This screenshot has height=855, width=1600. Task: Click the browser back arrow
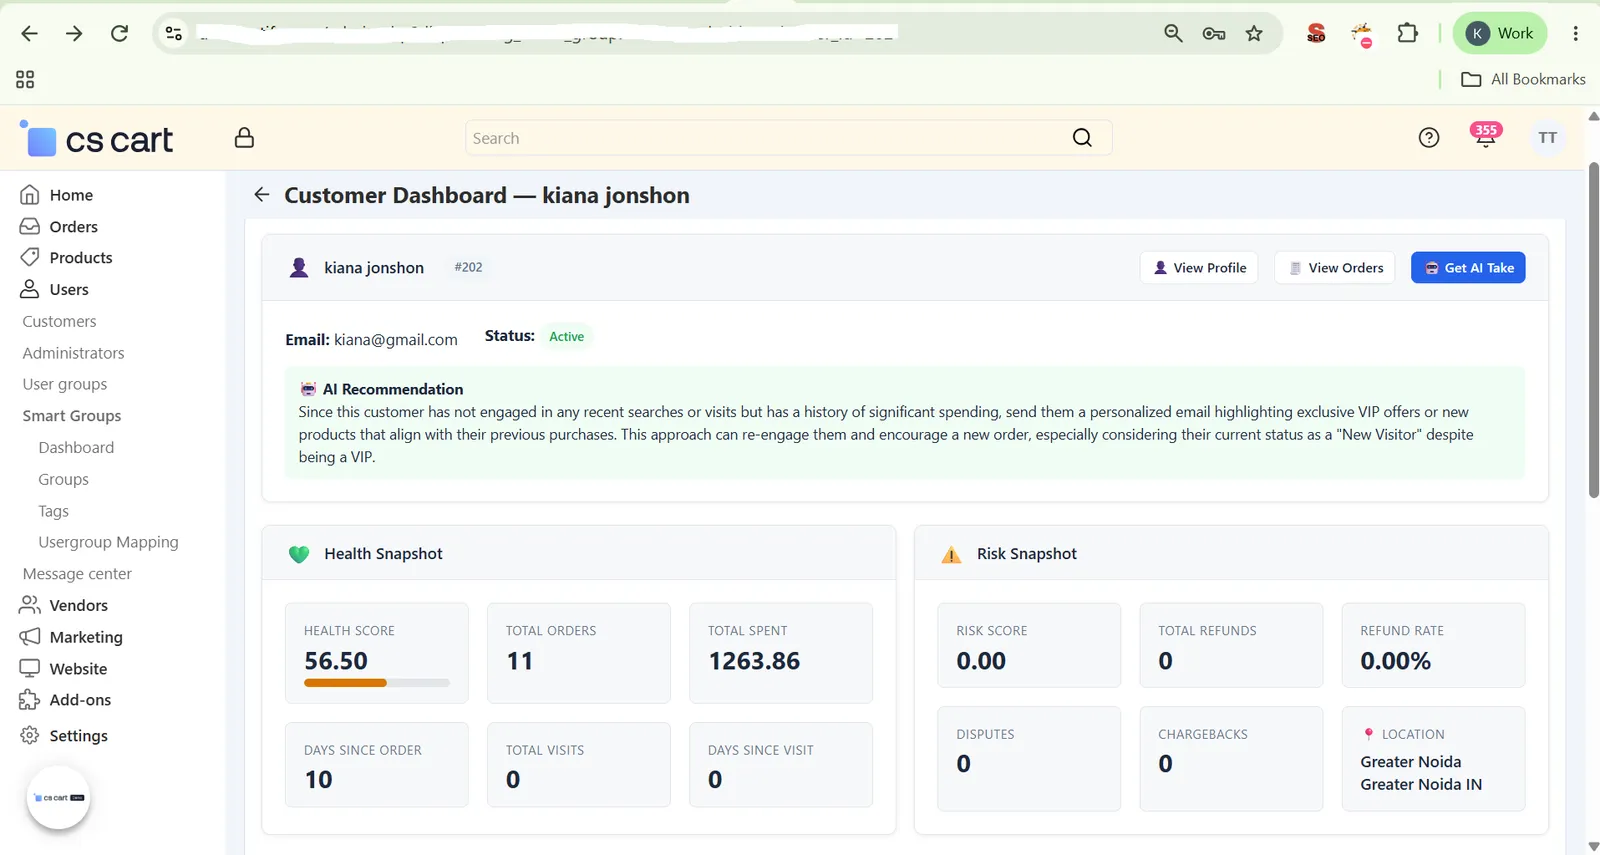pos(29,34)
